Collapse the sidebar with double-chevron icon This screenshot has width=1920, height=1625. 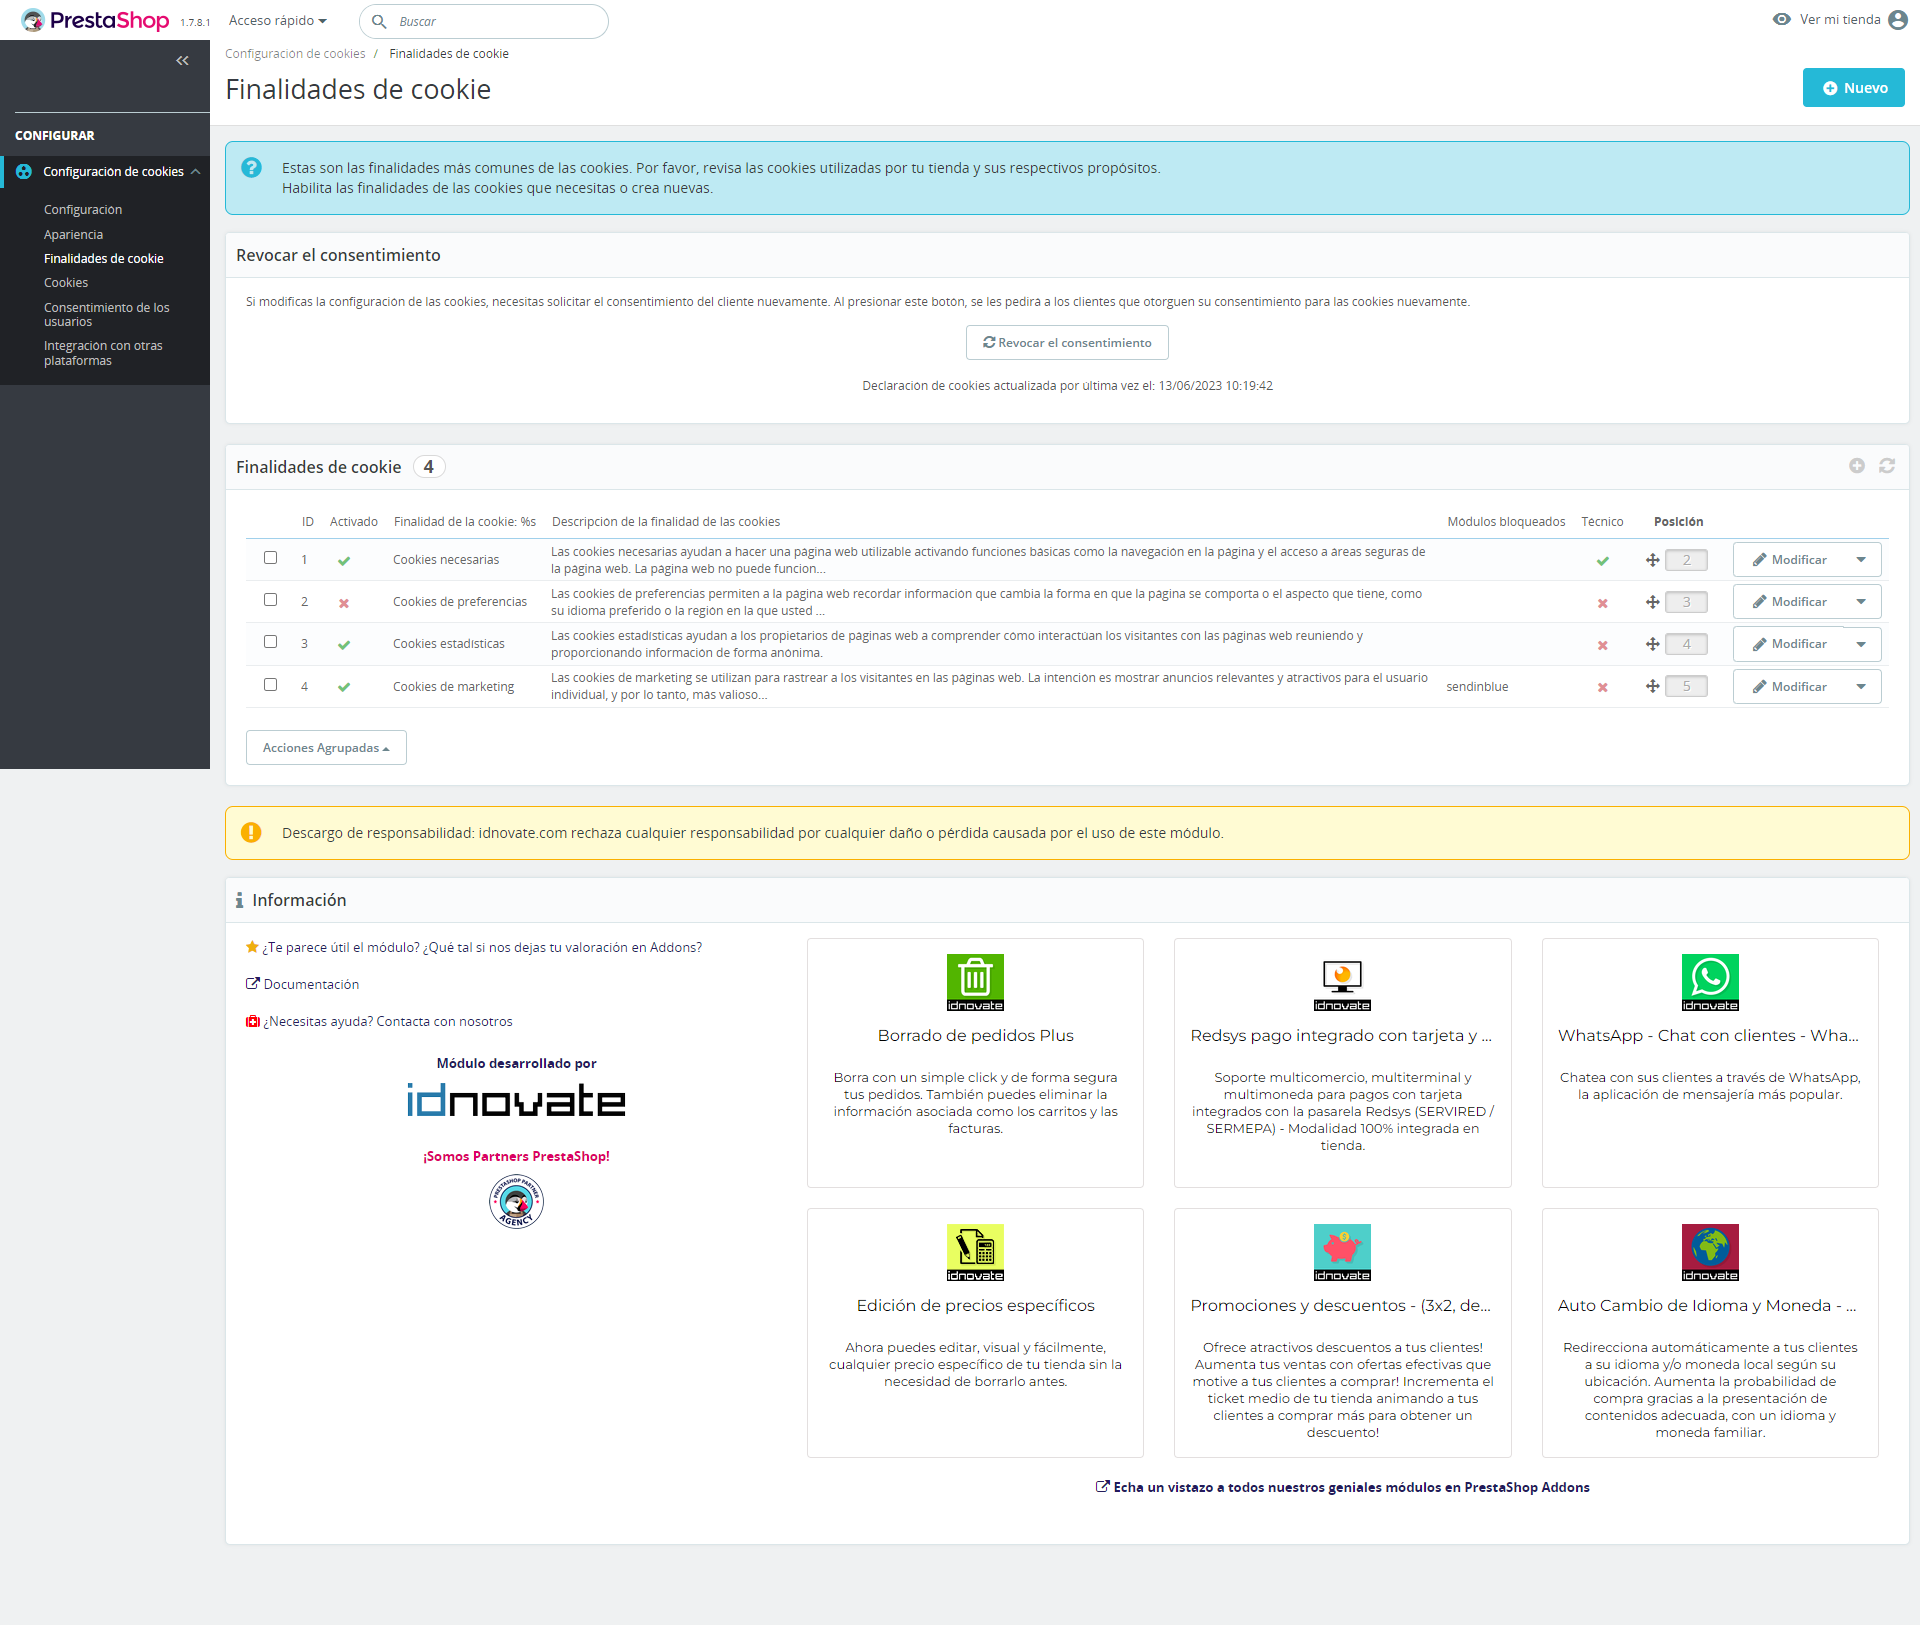[182, 61]
